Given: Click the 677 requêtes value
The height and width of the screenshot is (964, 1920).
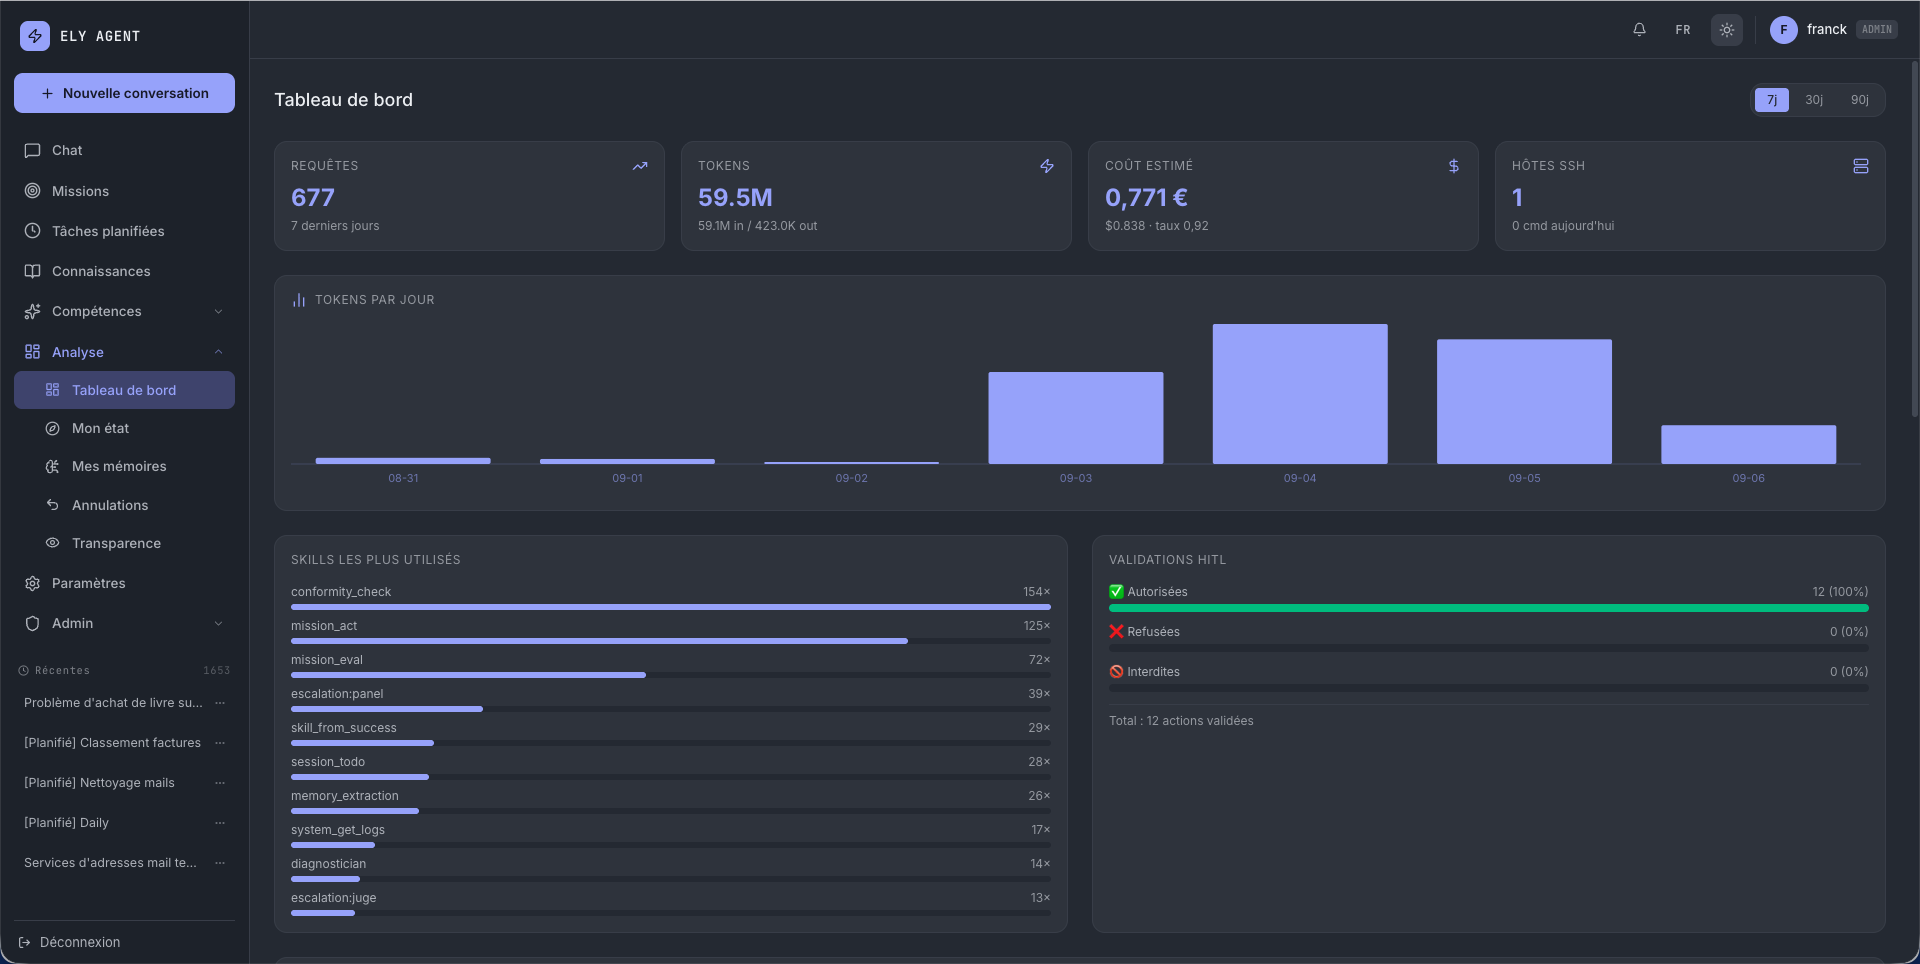Looking at the screenshot, I should (x=313, y=198).
